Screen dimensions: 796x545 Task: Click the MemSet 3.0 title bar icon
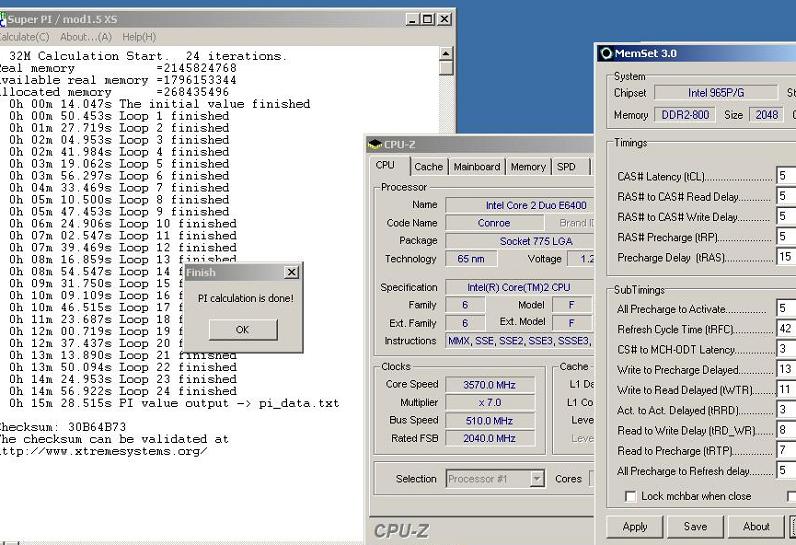[606, 53]
